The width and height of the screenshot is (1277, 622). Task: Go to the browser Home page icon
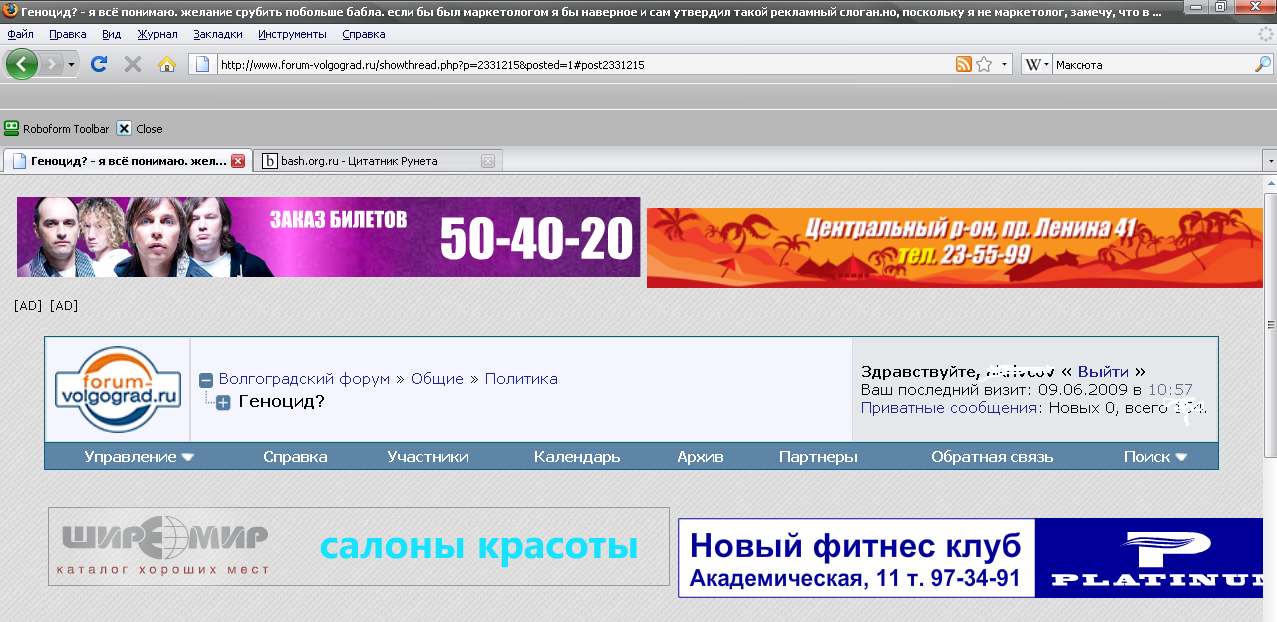pos(166,64)
